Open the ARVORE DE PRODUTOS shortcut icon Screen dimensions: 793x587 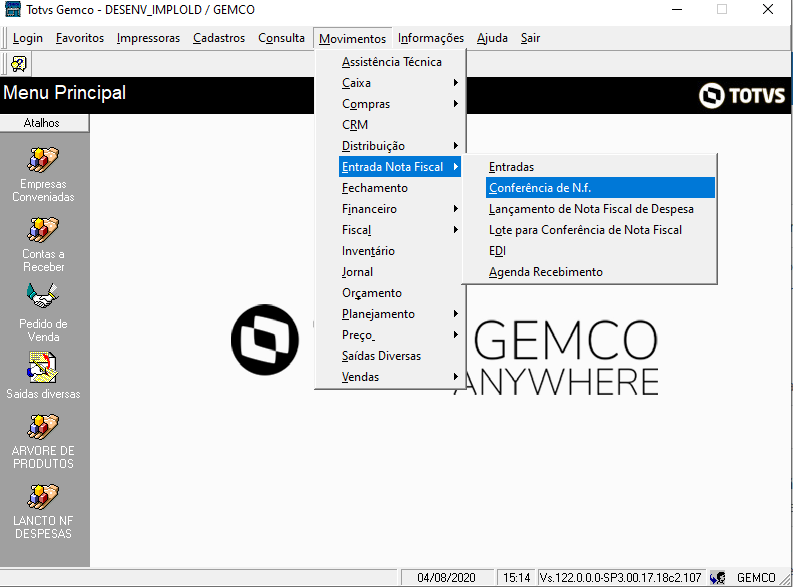click(43, 427)
